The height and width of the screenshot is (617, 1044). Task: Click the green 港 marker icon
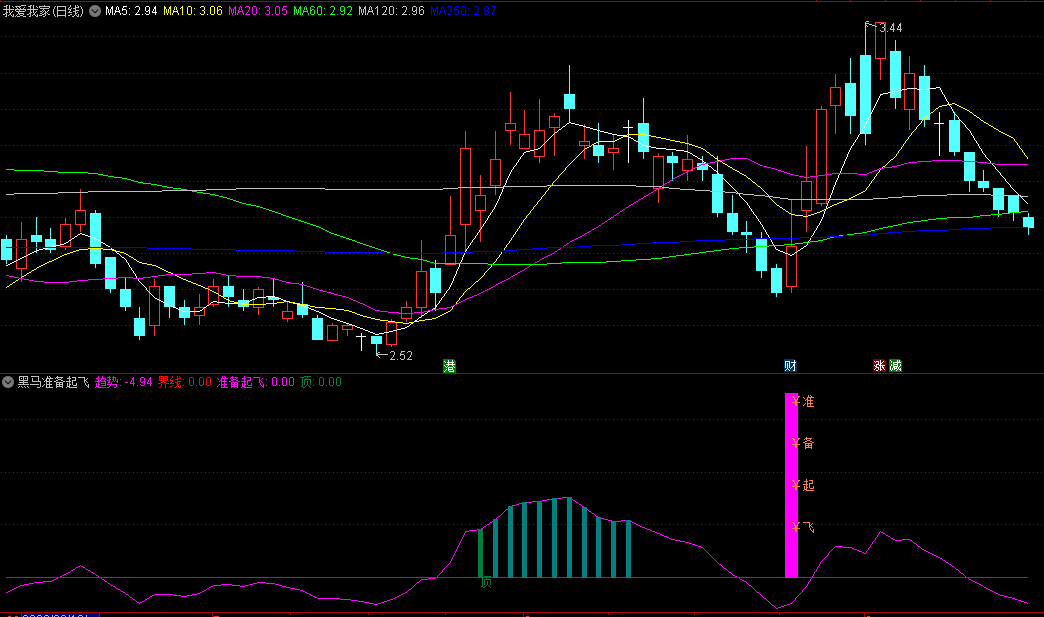(449, 365)
